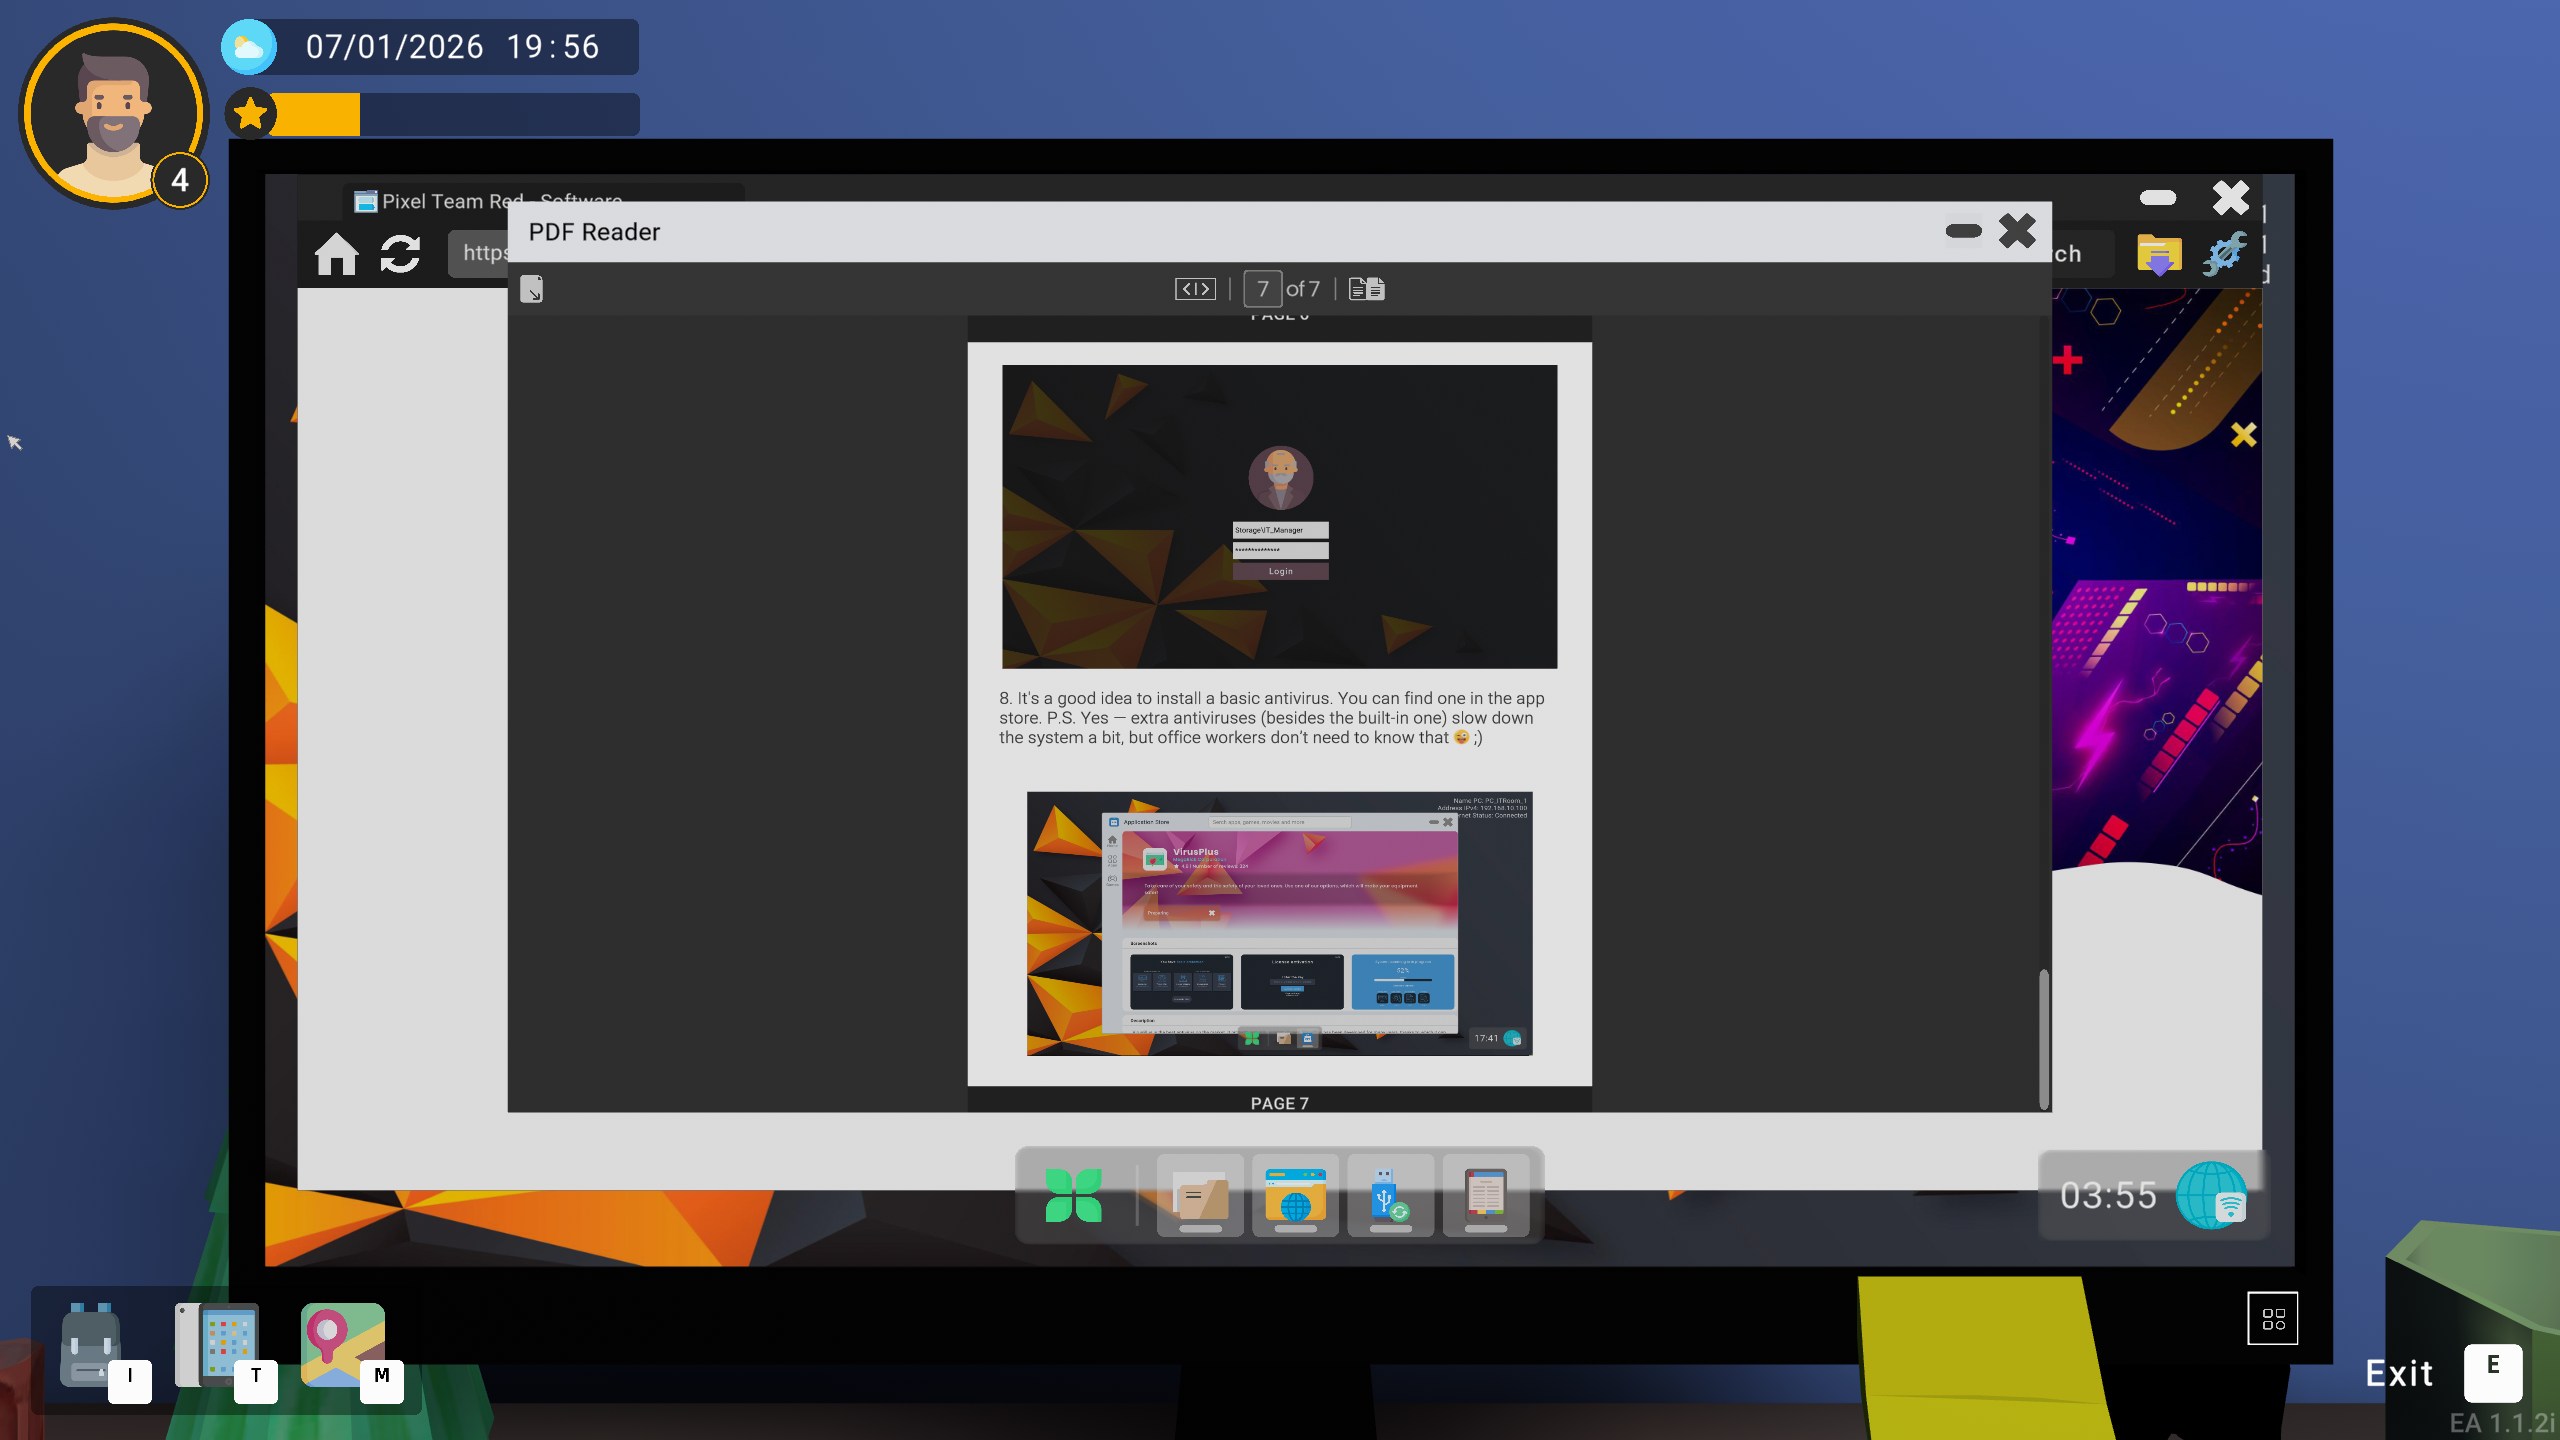Click the browser refresh icon

pos(400,254)
